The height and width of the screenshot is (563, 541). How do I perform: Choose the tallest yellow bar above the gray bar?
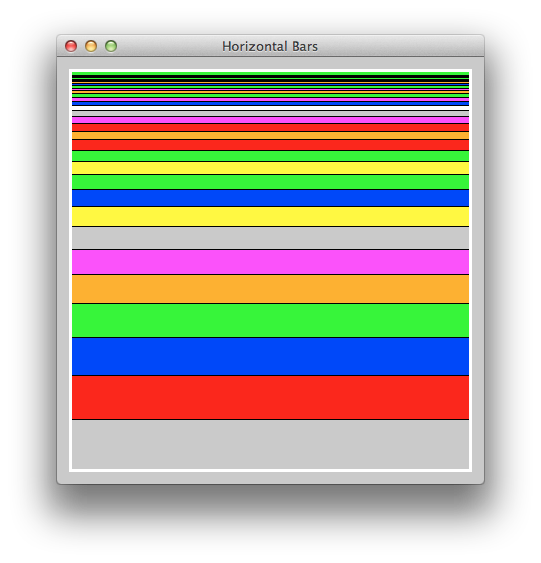coord(270,217)
